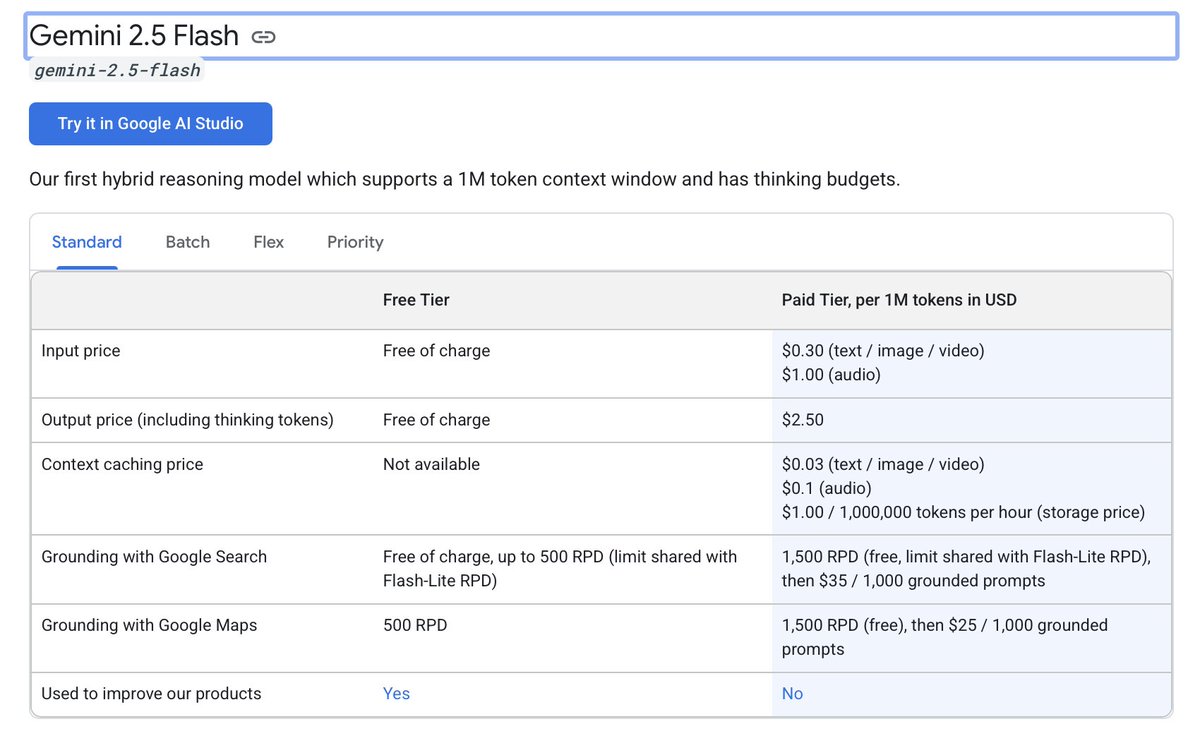Click the $35 / 1,000 grounded prompts cell

tap(966, 569)
